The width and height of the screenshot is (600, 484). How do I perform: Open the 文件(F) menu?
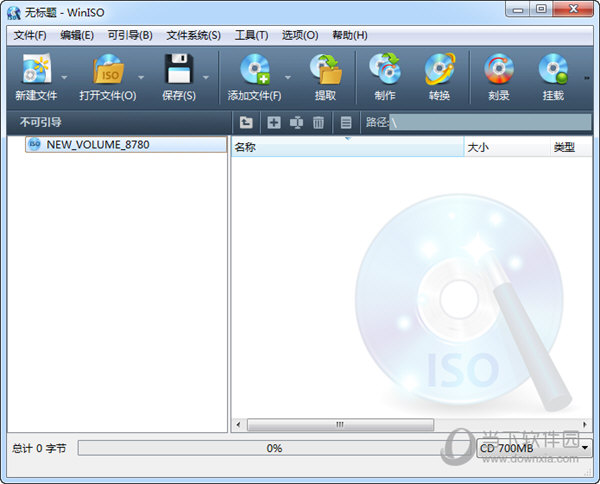tap(30, 36)
